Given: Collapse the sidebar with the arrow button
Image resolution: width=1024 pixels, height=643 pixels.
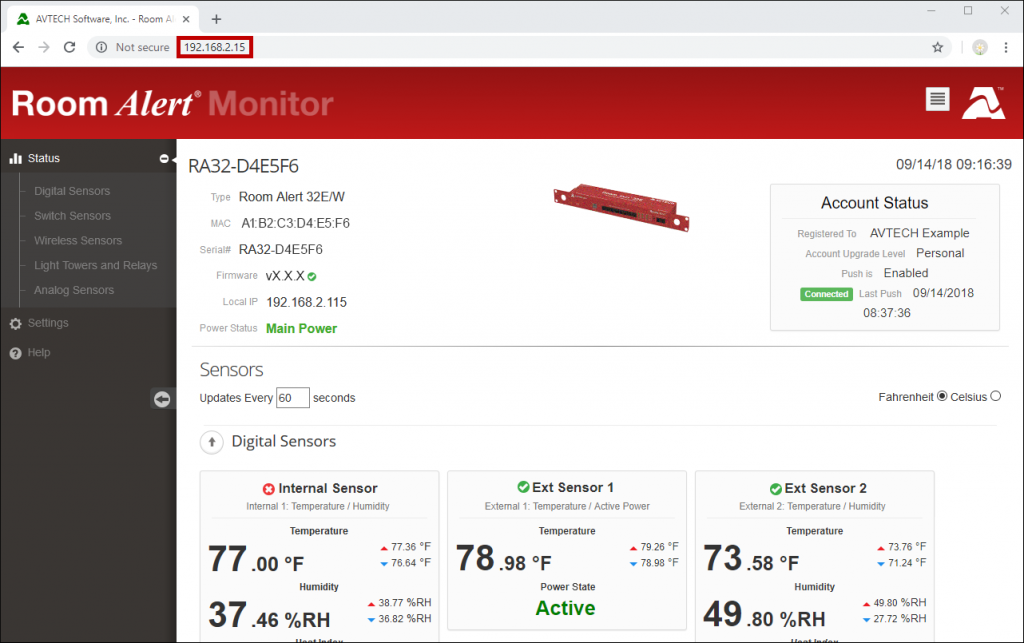Looking at the screenshot, I should click(x=162, y=398).
